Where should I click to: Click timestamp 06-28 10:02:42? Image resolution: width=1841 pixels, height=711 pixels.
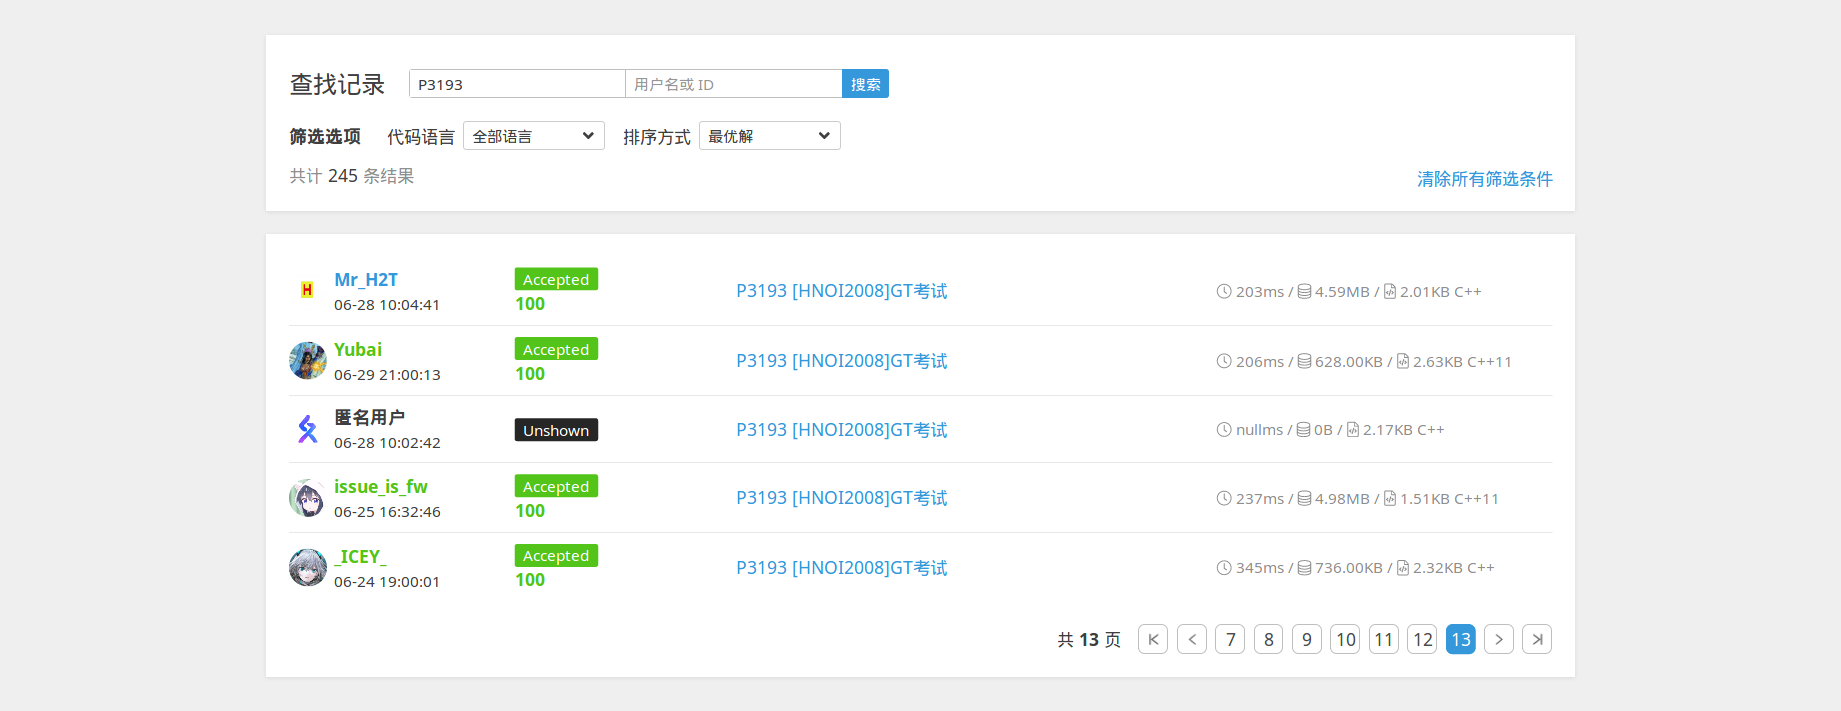[387, 443]
